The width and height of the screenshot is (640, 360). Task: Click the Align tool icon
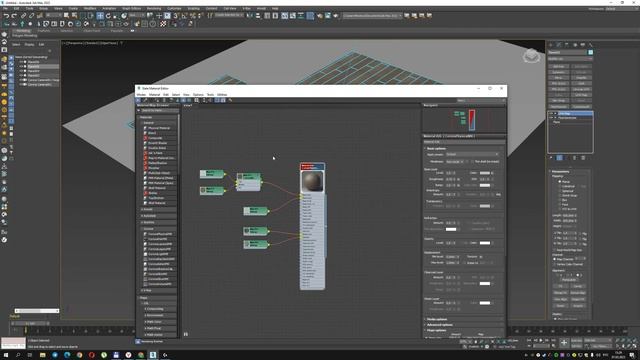(258, 16)
